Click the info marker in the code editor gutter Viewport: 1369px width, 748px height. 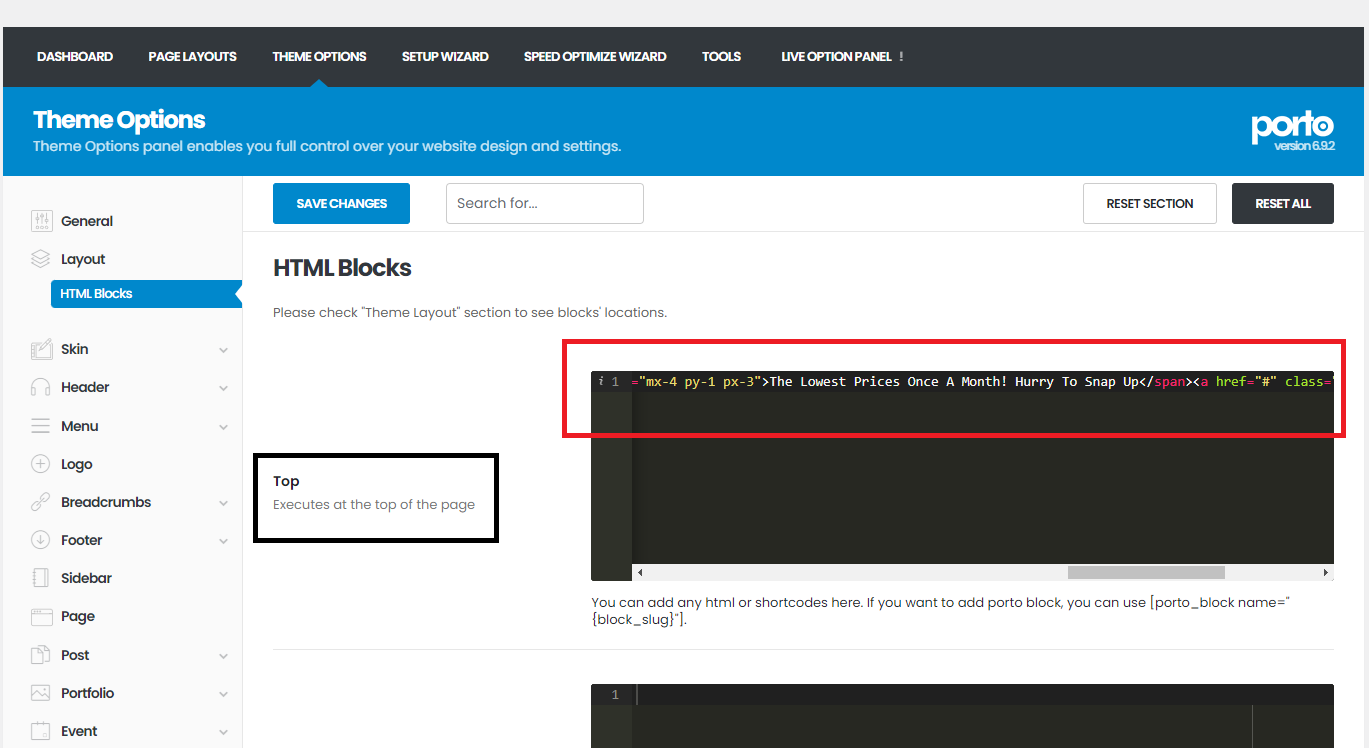tap(600, 381)
